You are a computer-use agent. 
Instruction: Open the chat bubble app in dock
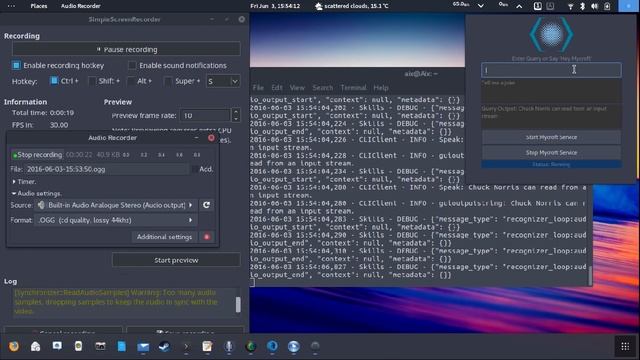(57, 347)
